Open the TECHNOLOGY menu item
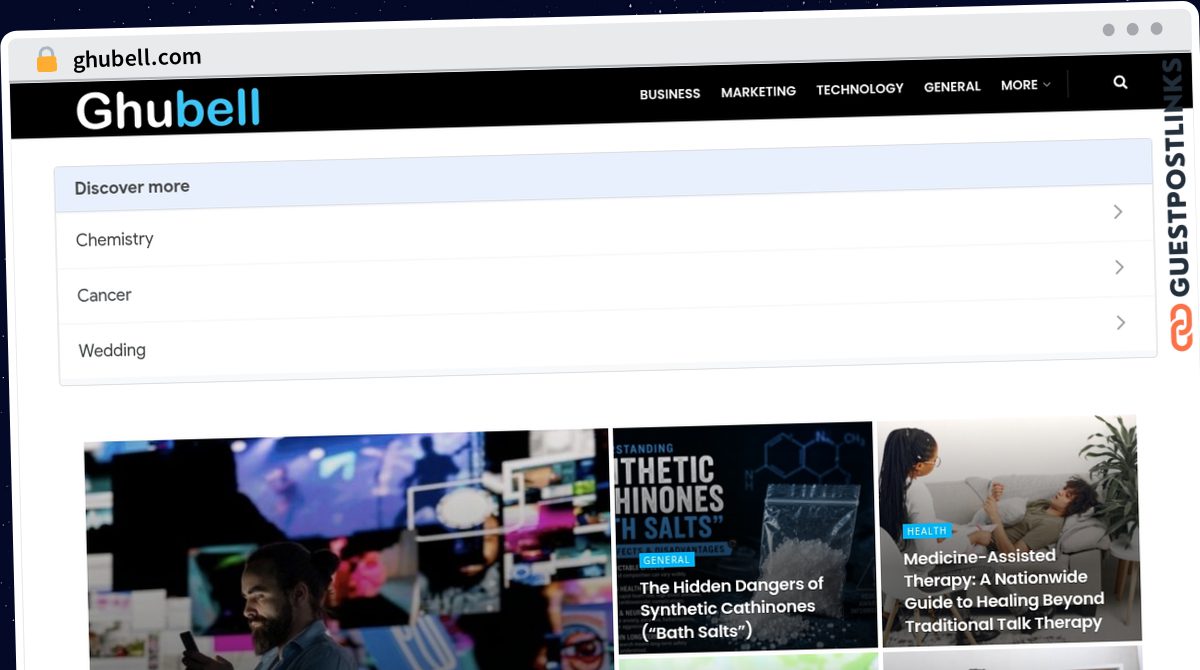 point(859,89)
